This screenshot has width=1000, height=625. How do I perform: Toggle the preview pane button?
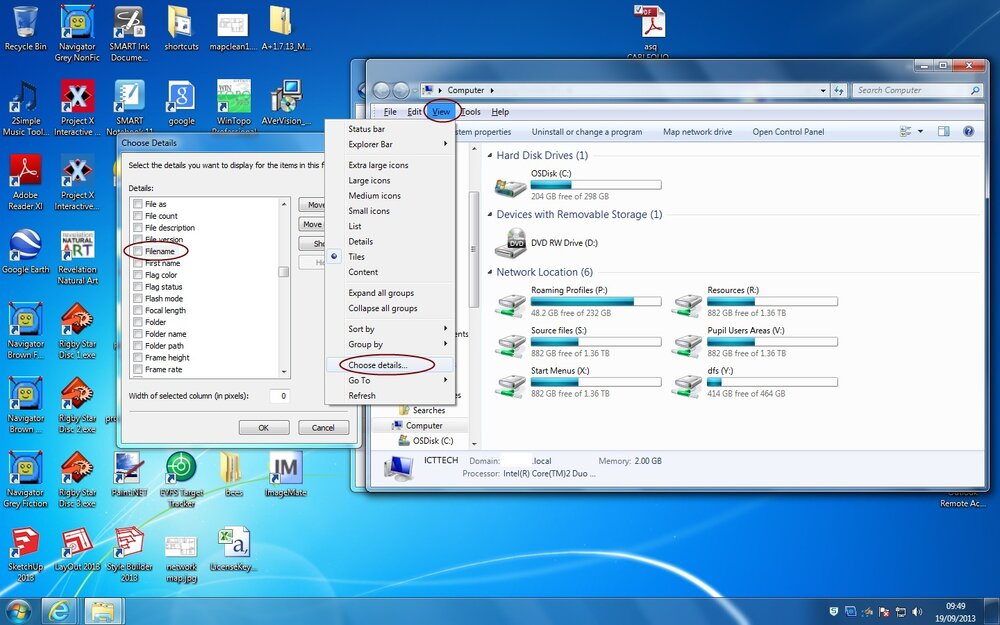tap(943, 131)
